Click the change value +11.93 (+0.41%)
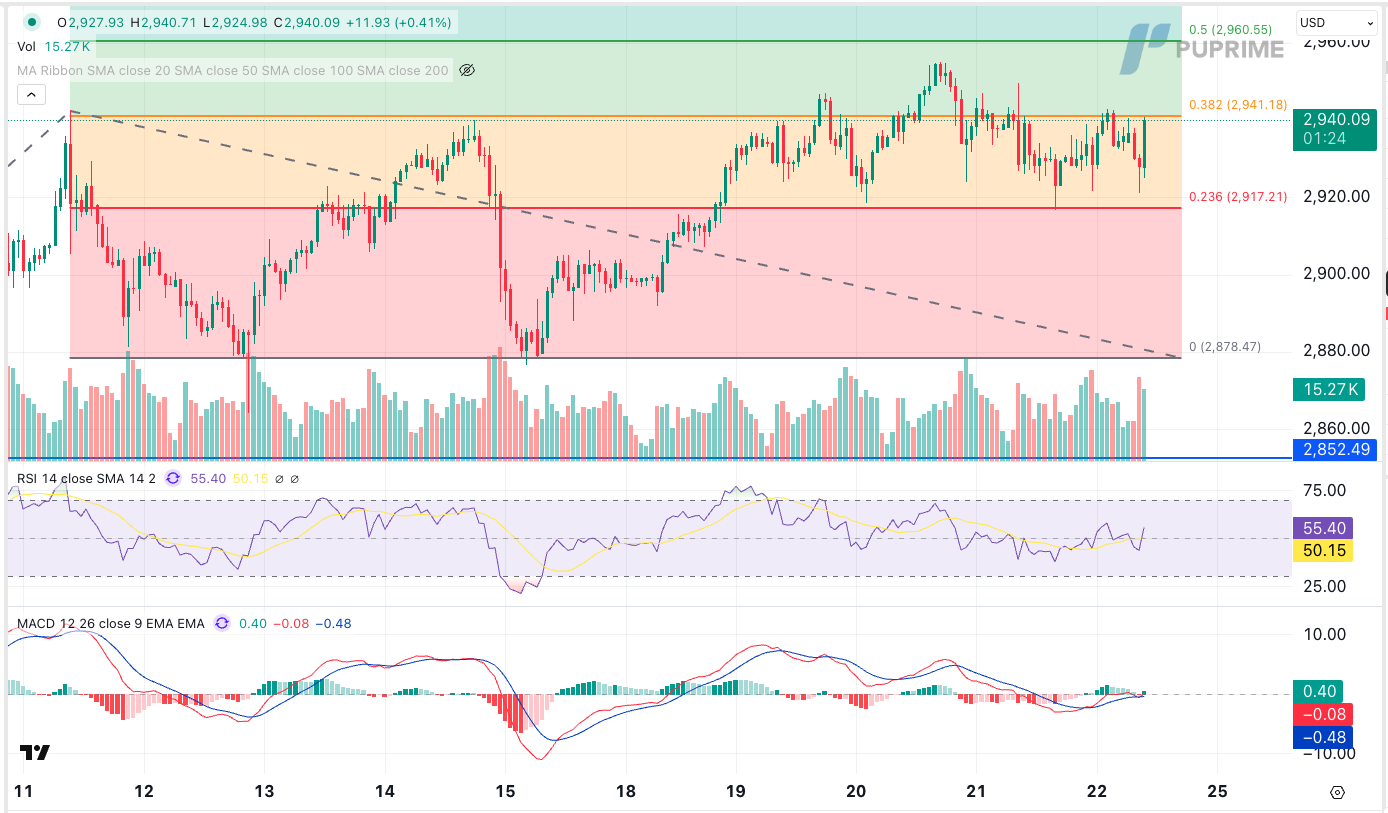The image size is (1388, 813). coord(397,22)
